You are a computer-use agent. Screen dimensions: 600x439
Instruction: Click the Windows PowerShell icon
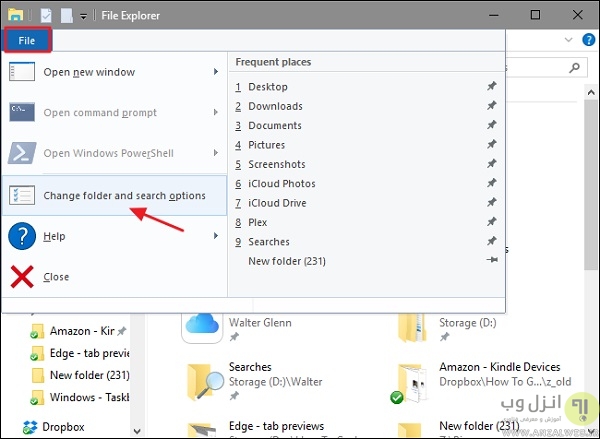coord(22,154)
